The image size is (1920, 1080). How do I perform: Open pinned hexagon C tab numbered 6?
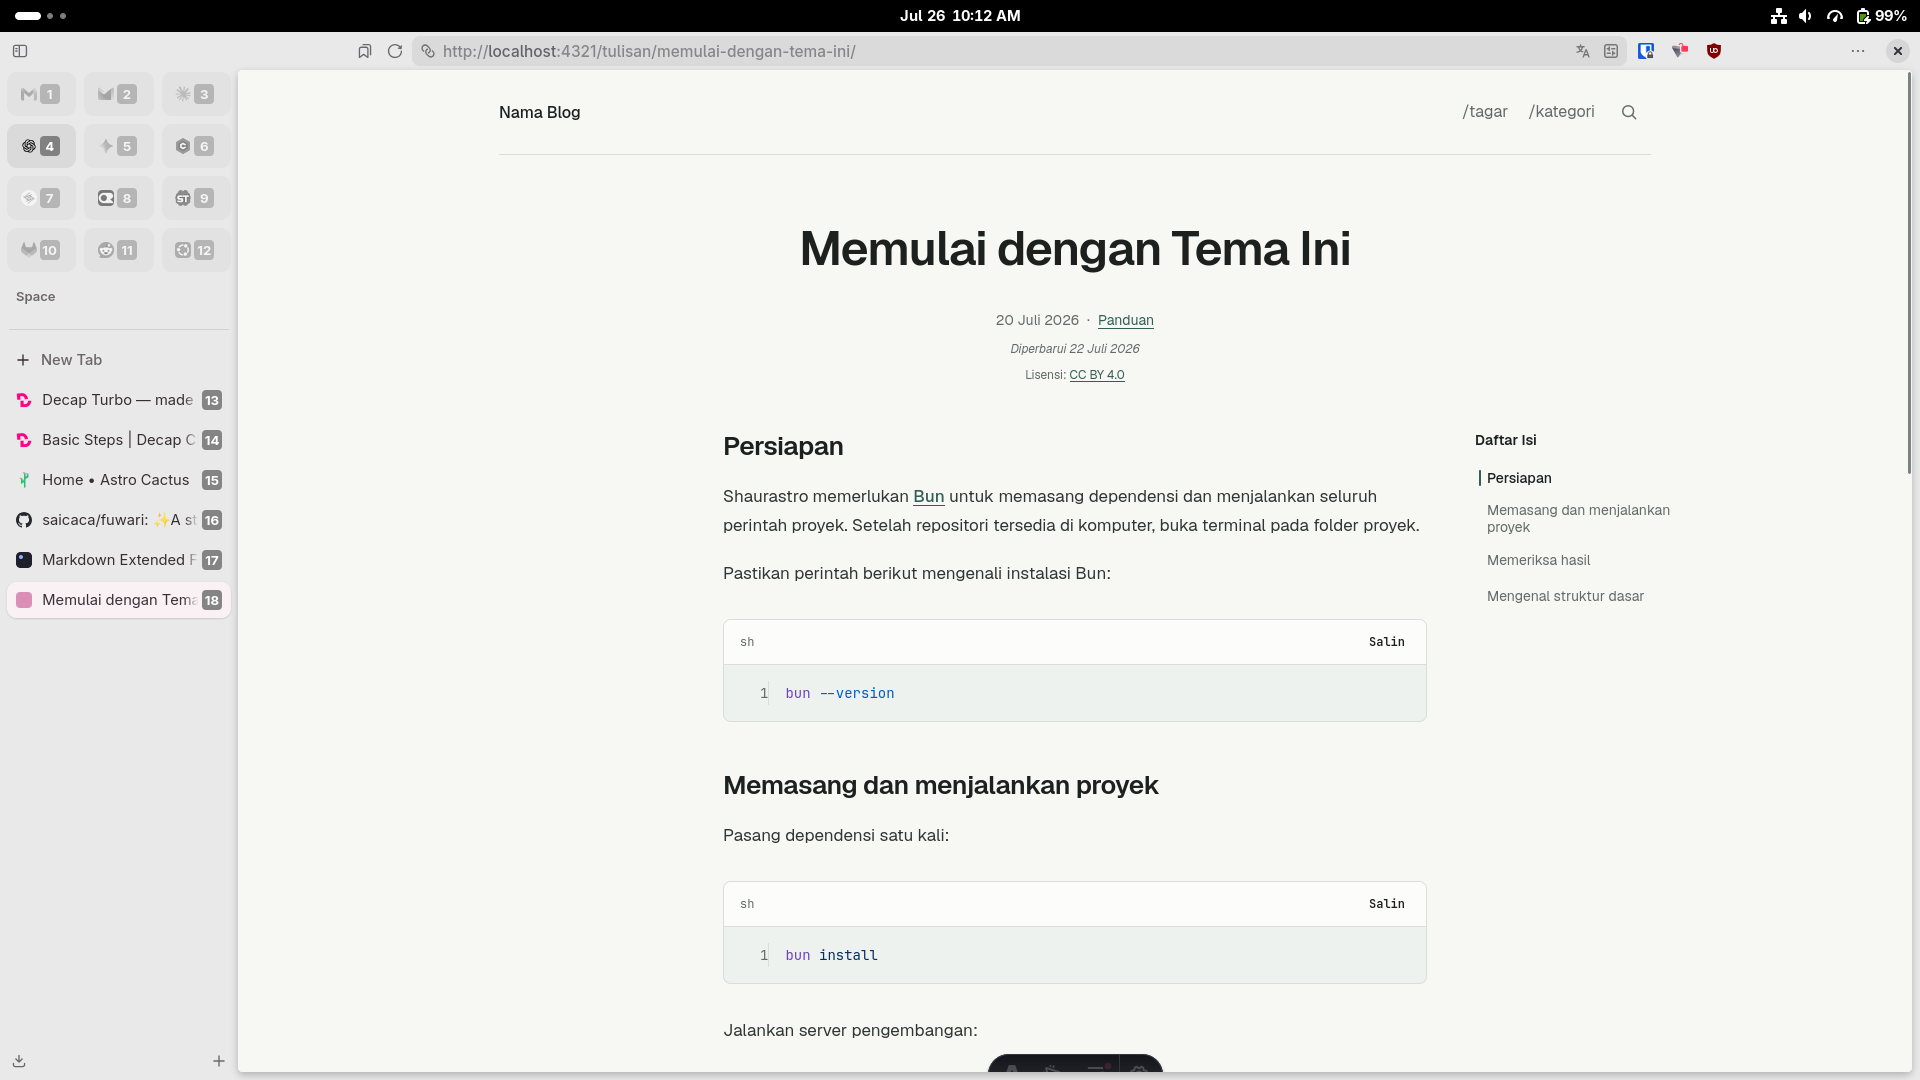(196, 146)
